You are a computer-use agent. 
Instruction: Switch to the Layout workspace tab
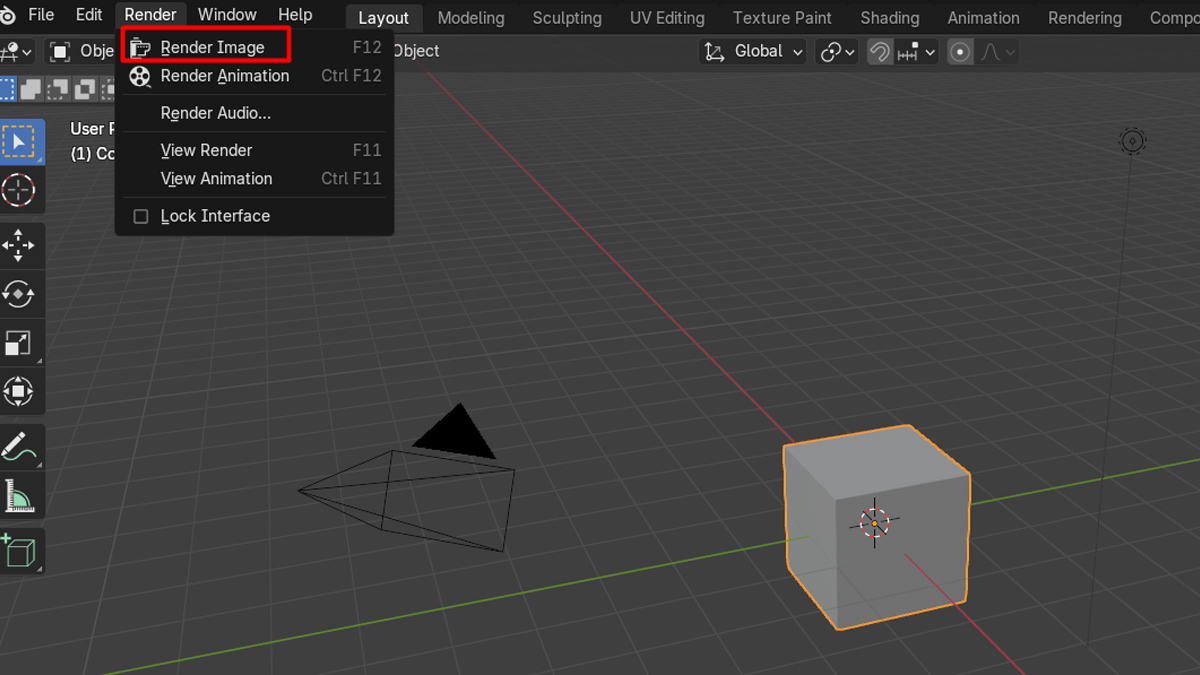point(383,18)
